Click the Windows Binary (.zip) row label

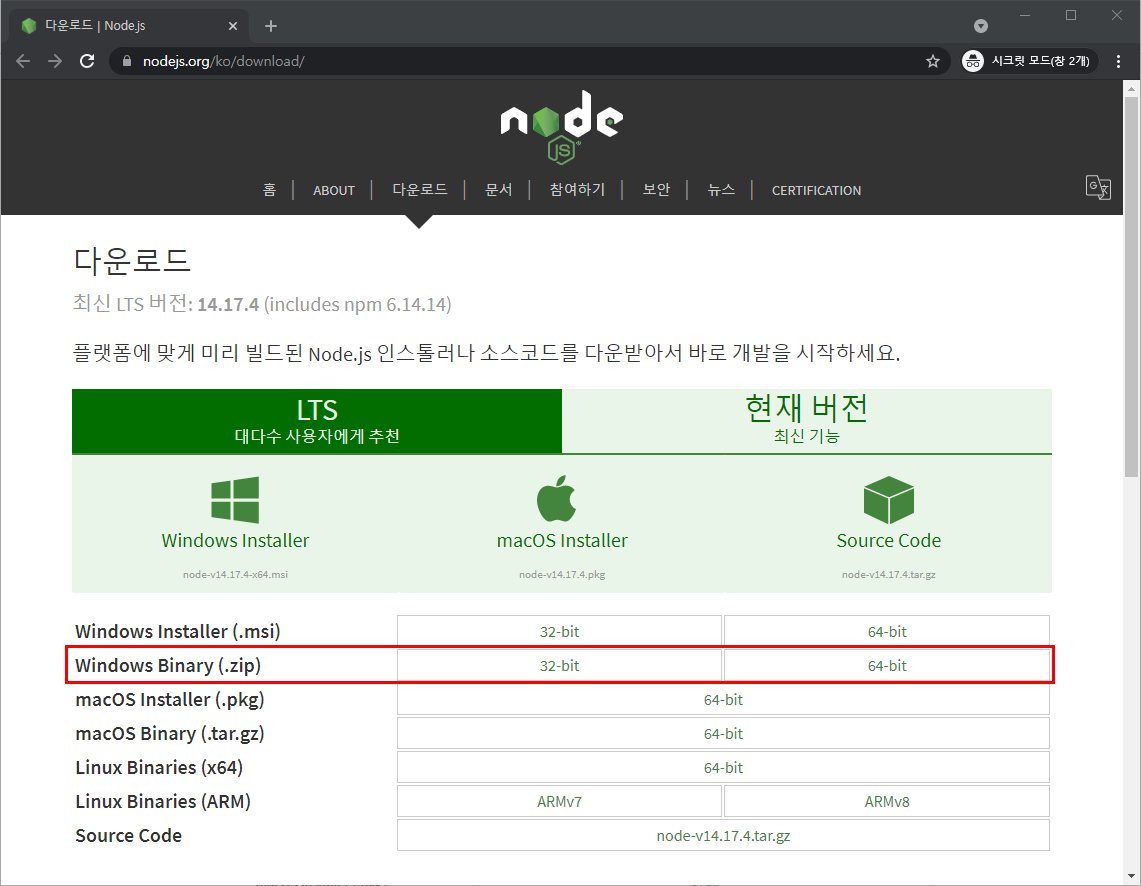[168, 666]
